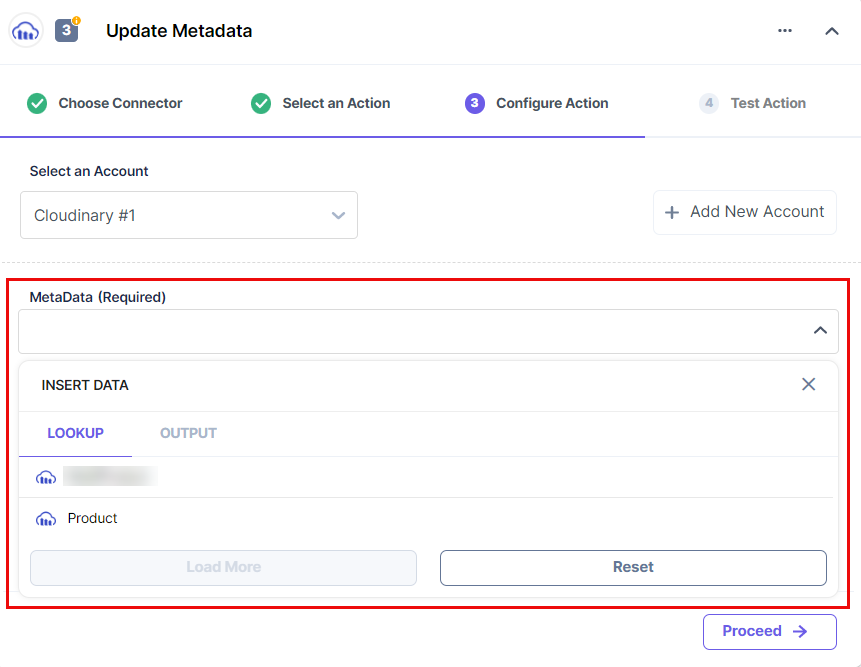Close the Insert Data panel
Image resolution: width=861 pixels, height=667 pixels.
click(808, 384)
